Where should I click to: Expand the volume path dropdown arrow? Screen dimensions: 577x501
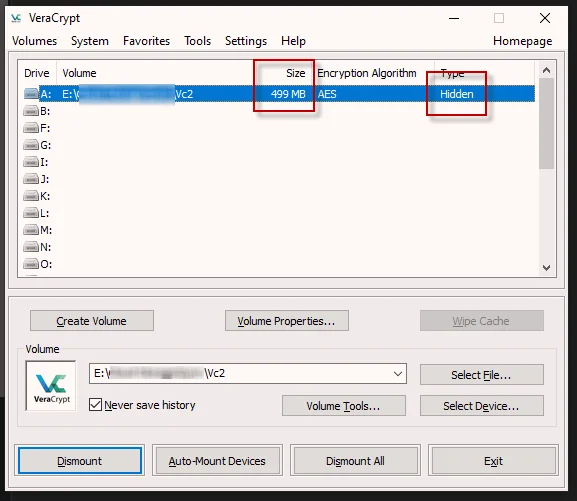397,374
